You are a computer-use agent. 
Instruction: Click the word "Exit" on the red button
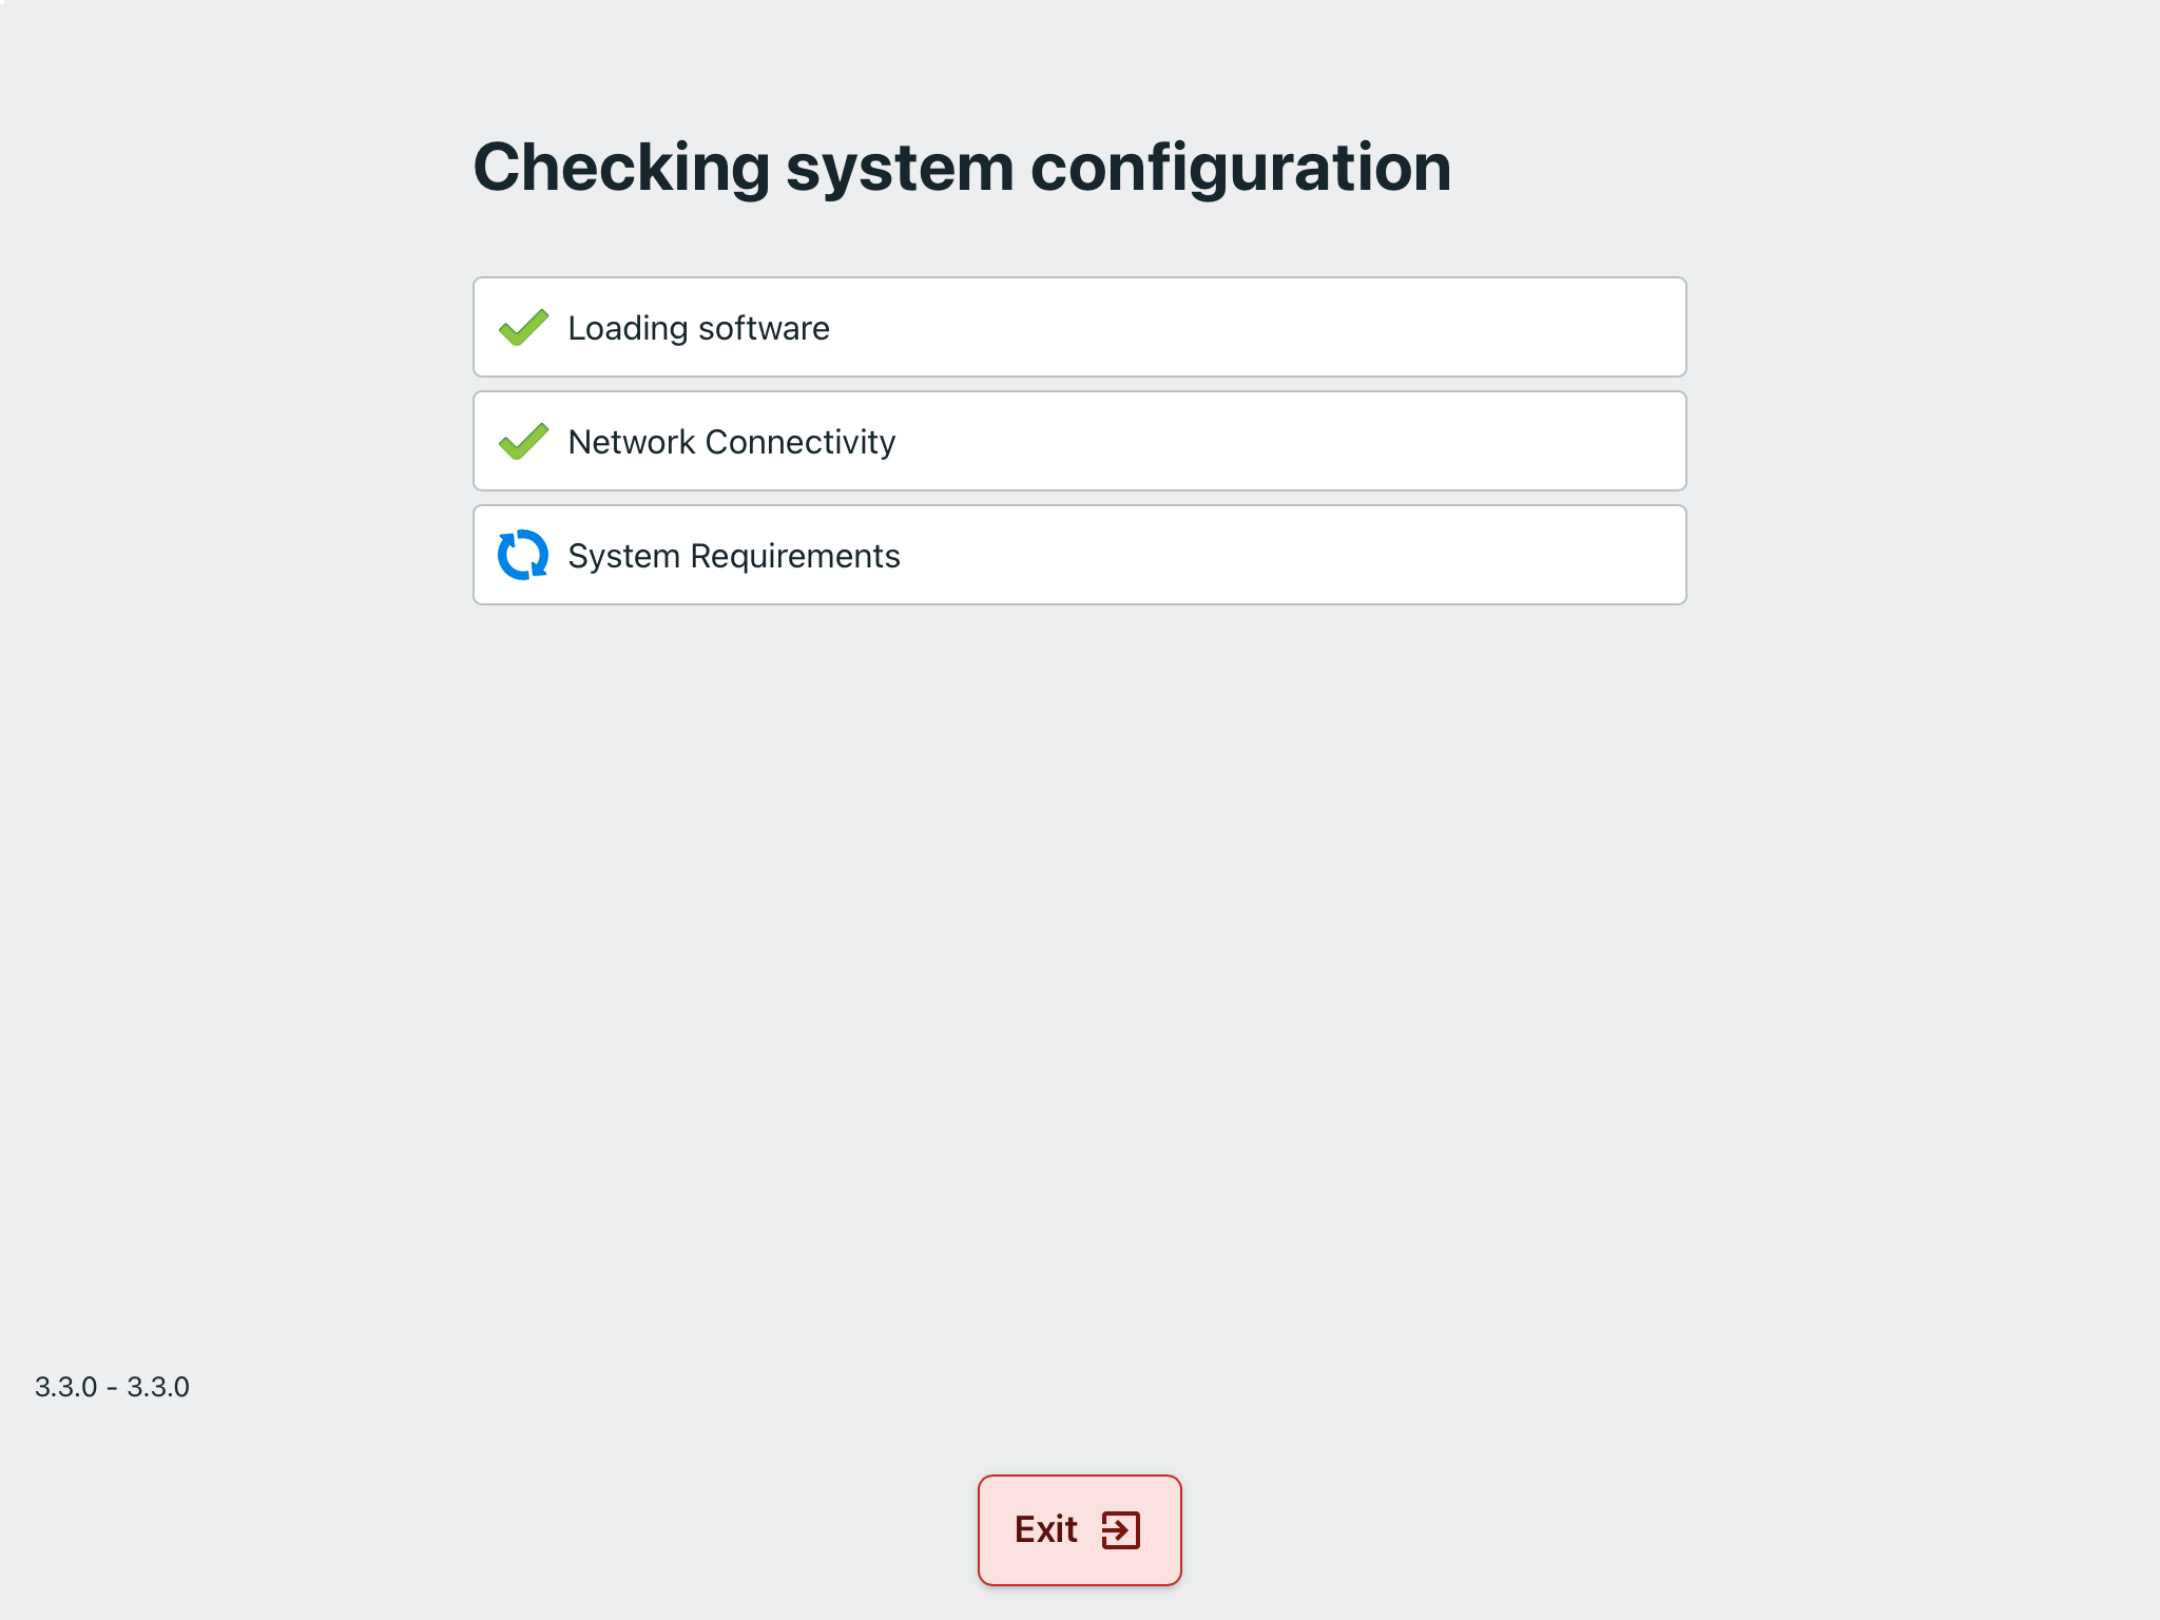tap(1046, 1530)
